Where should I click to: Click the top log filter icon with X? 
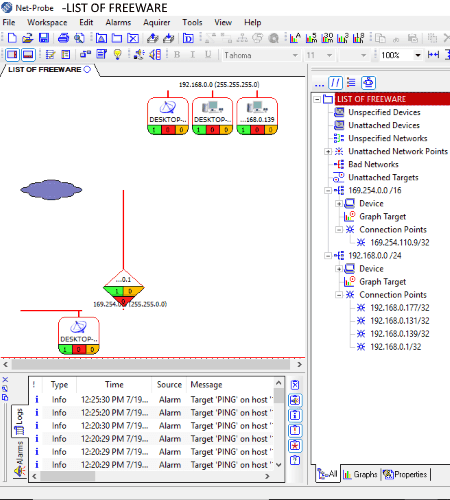[x=295, y=385]
